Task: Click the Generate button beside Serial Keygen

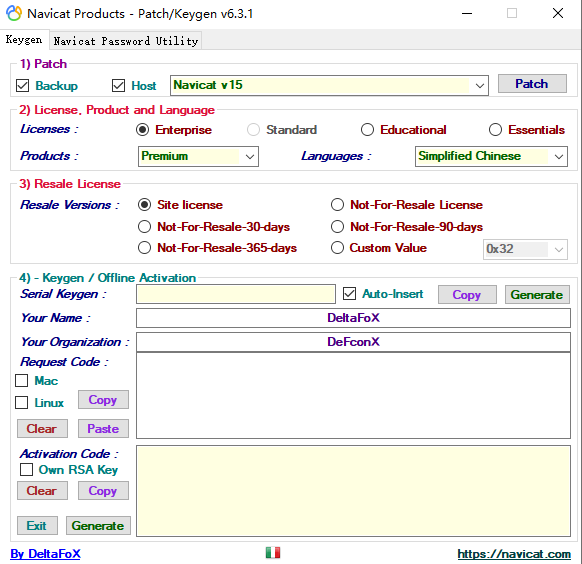Action: click(x=537, y=295)
